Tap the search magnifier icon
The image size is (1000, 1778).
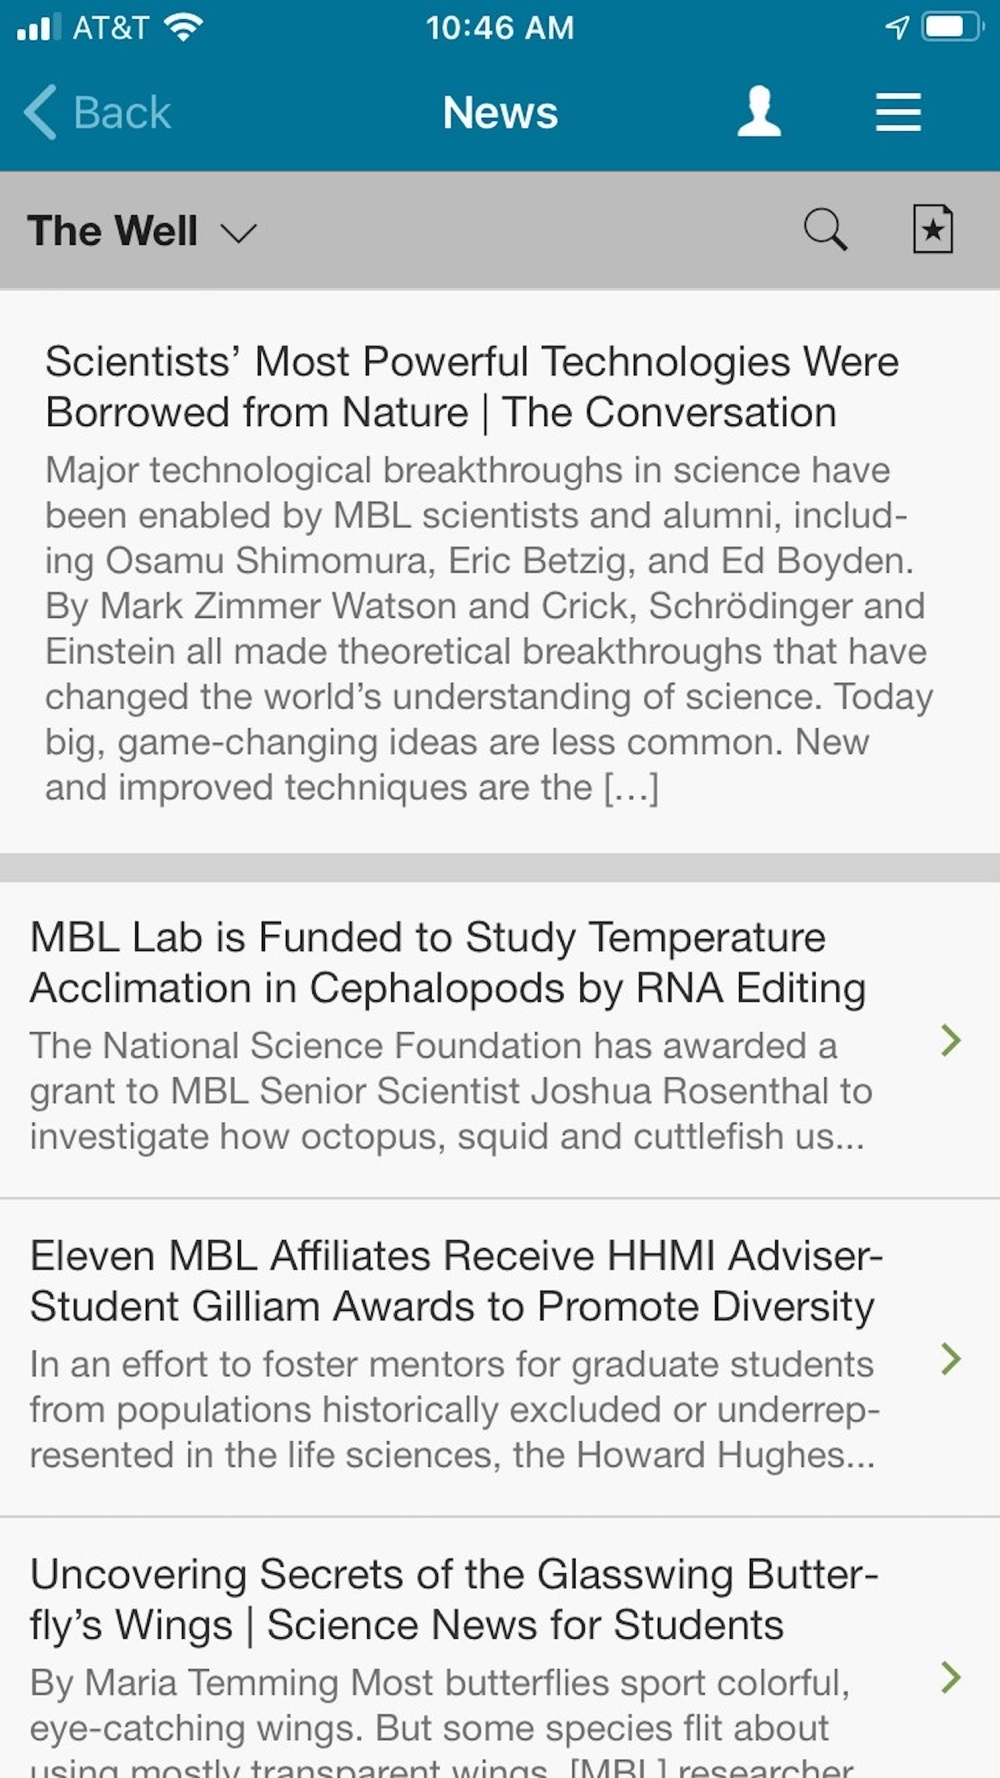825,230
